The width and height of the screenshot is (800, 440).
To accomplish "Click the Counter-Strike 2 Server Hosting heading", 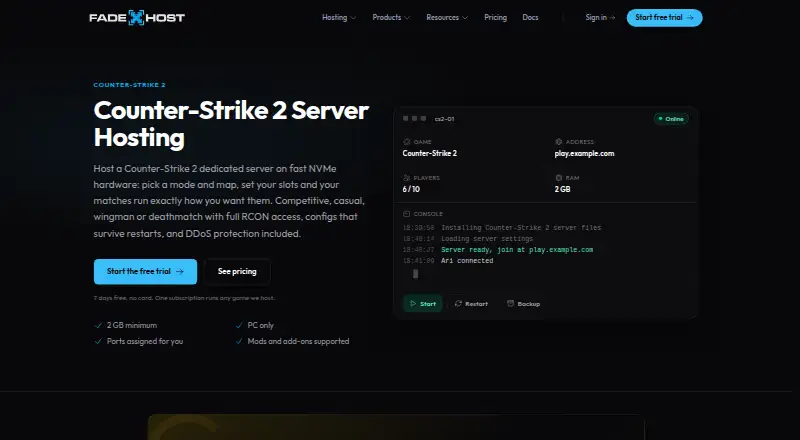I will point(231,124).
